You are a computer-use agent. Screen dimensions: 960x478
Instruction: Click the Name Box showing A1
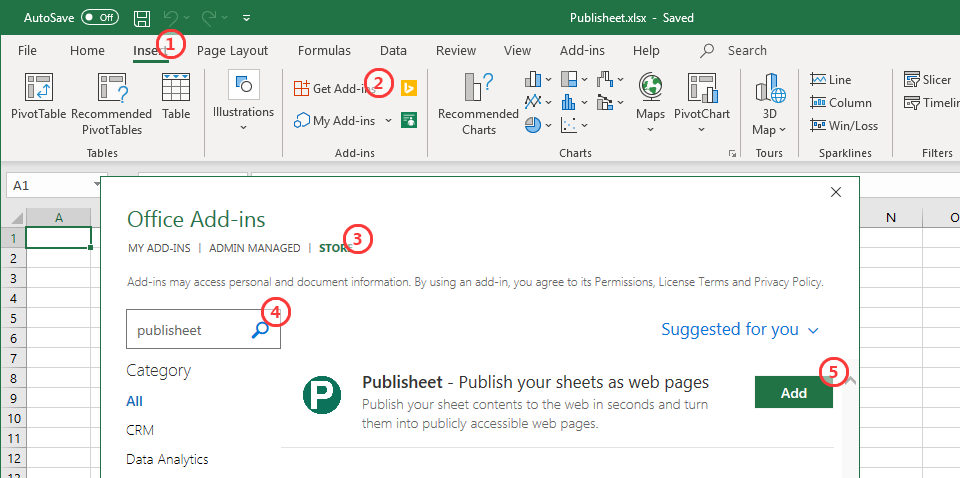pos(49,185)
